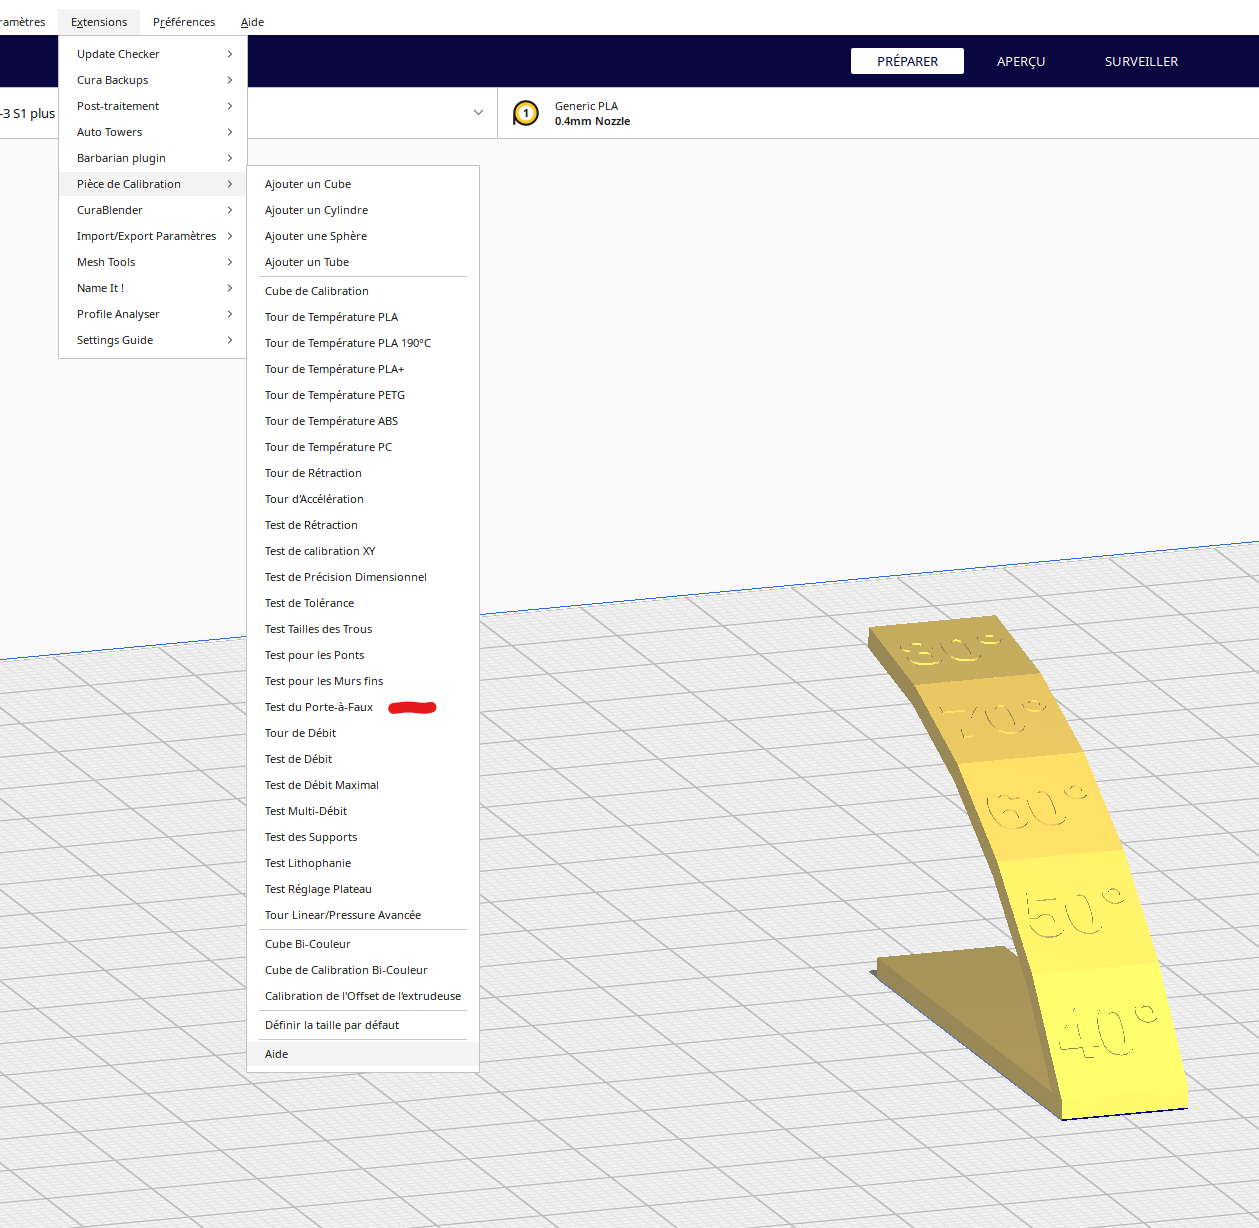Image resolution: width=1259 pixels, height=1228 pixels.
Task: Select Test Lithophanie
Action: click(x=363, y=863)
